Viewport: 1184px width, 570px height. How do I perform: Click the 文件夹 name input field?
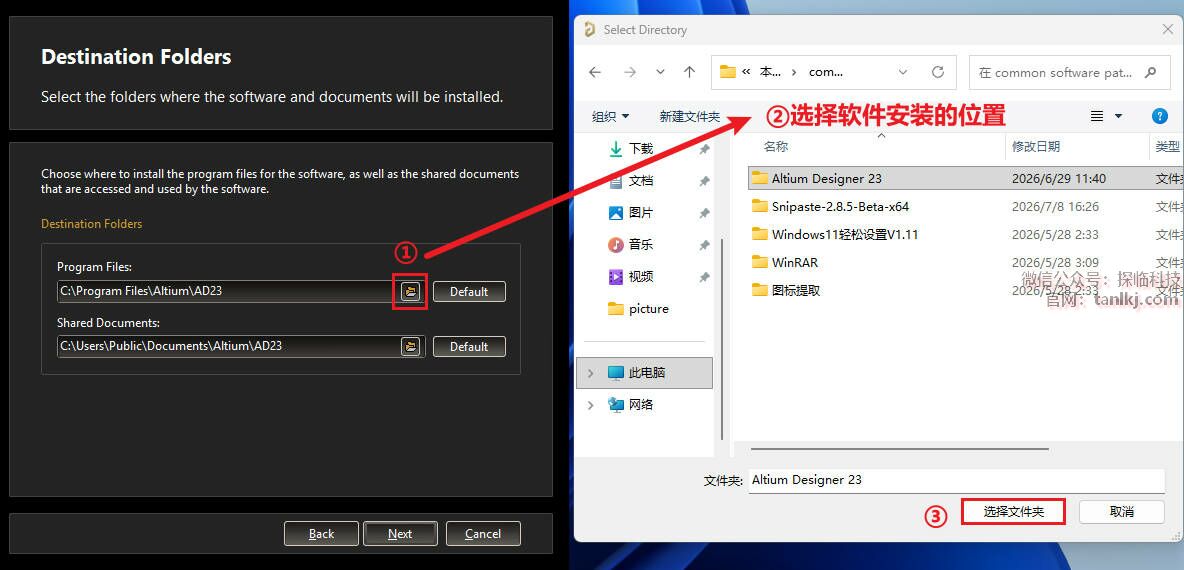pos(957,480)
